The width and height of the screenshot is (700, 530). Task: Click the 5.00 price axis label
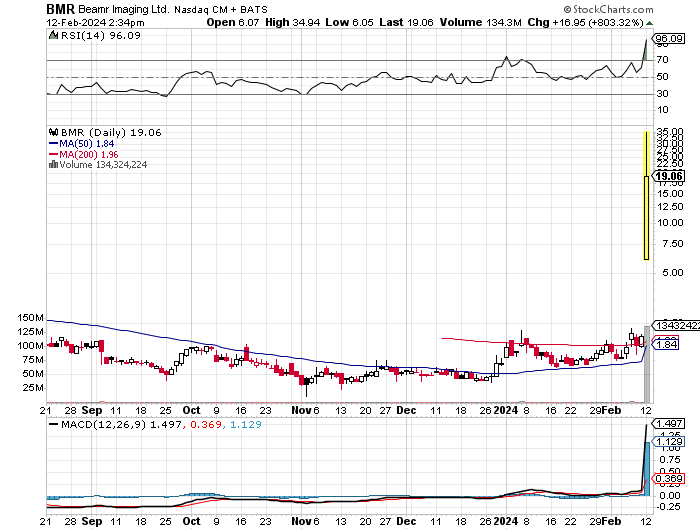pyautogui.click(x=673, y=272)
